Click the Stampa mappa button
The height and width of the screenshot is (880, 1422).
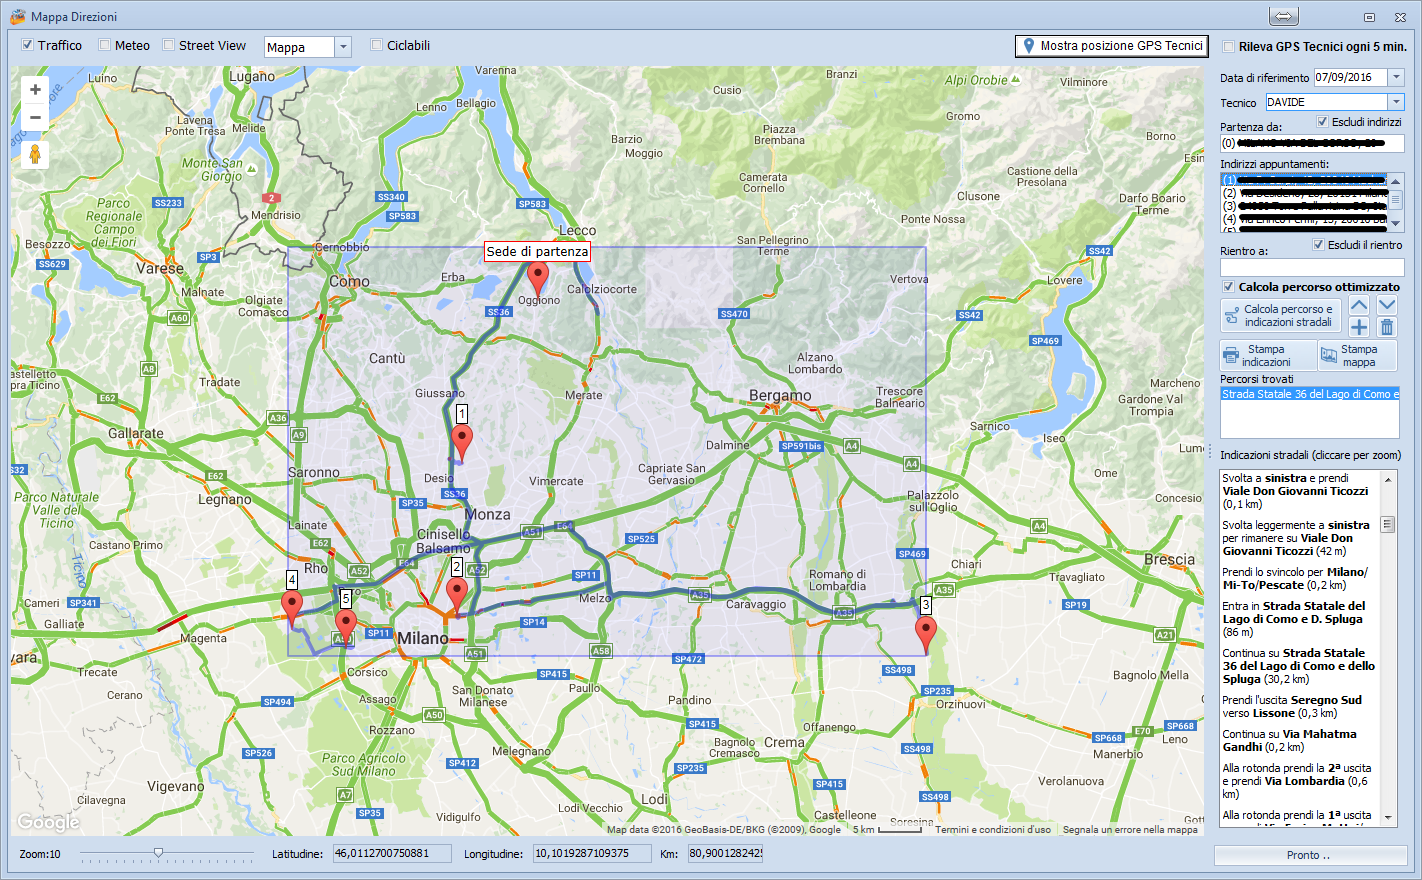(1357, 355)
